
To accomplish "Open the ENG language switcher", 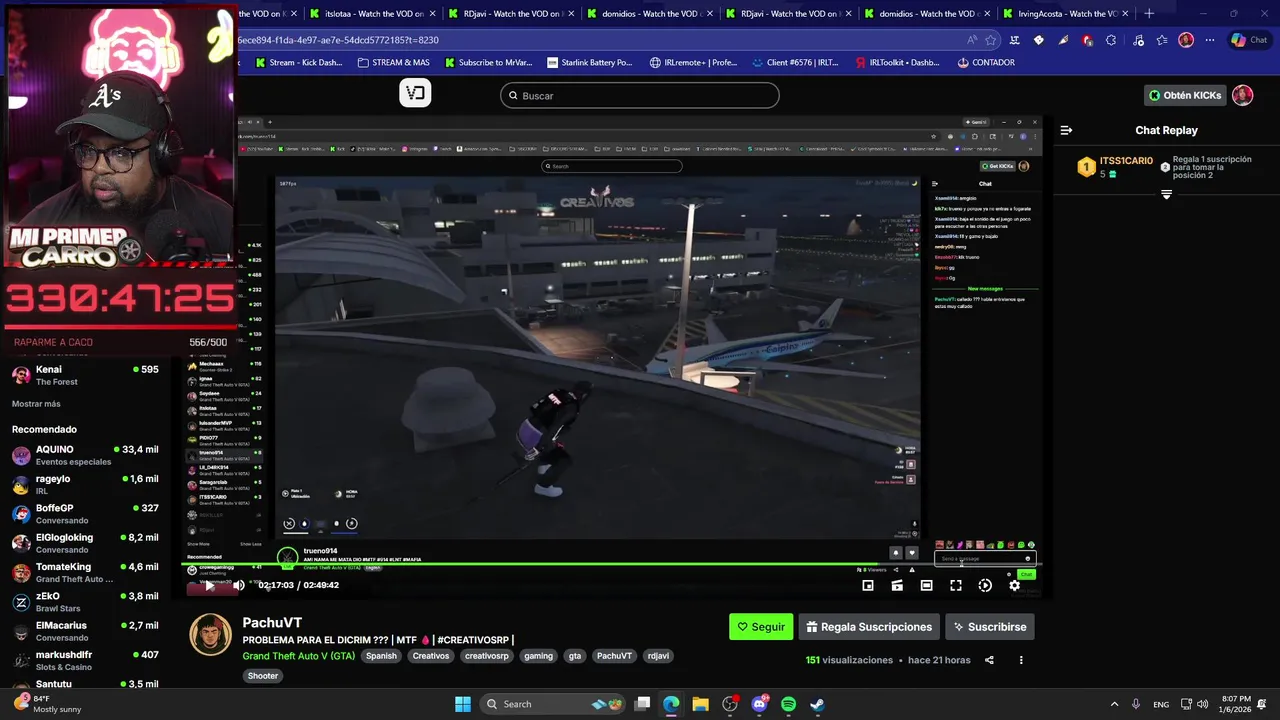I will coord(1161,704).
